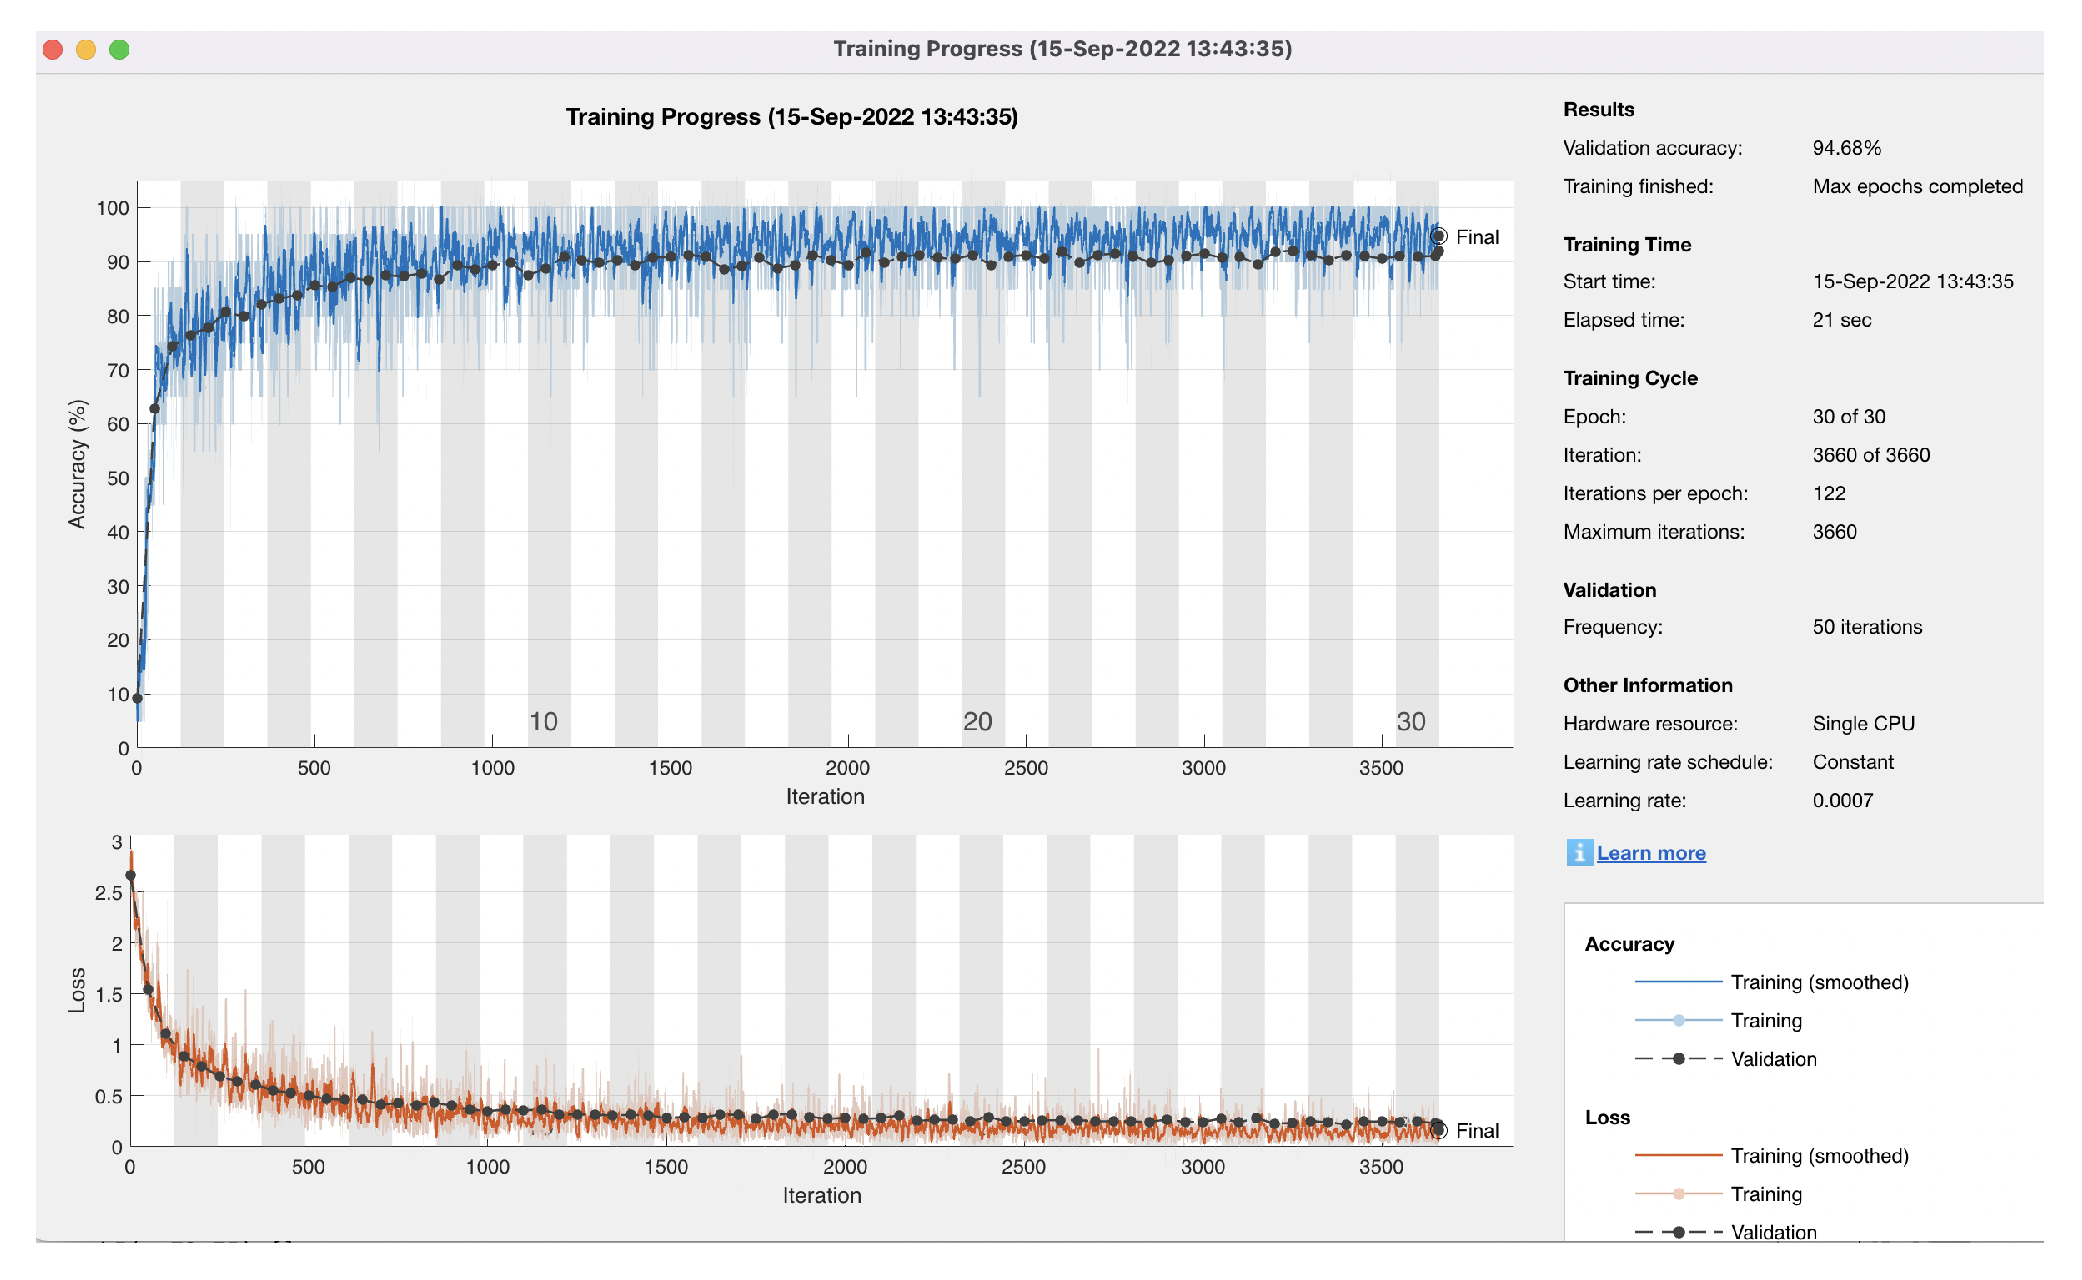
Task: Click the epoch 20 label on accuracy plot
Action: (977, 721)
